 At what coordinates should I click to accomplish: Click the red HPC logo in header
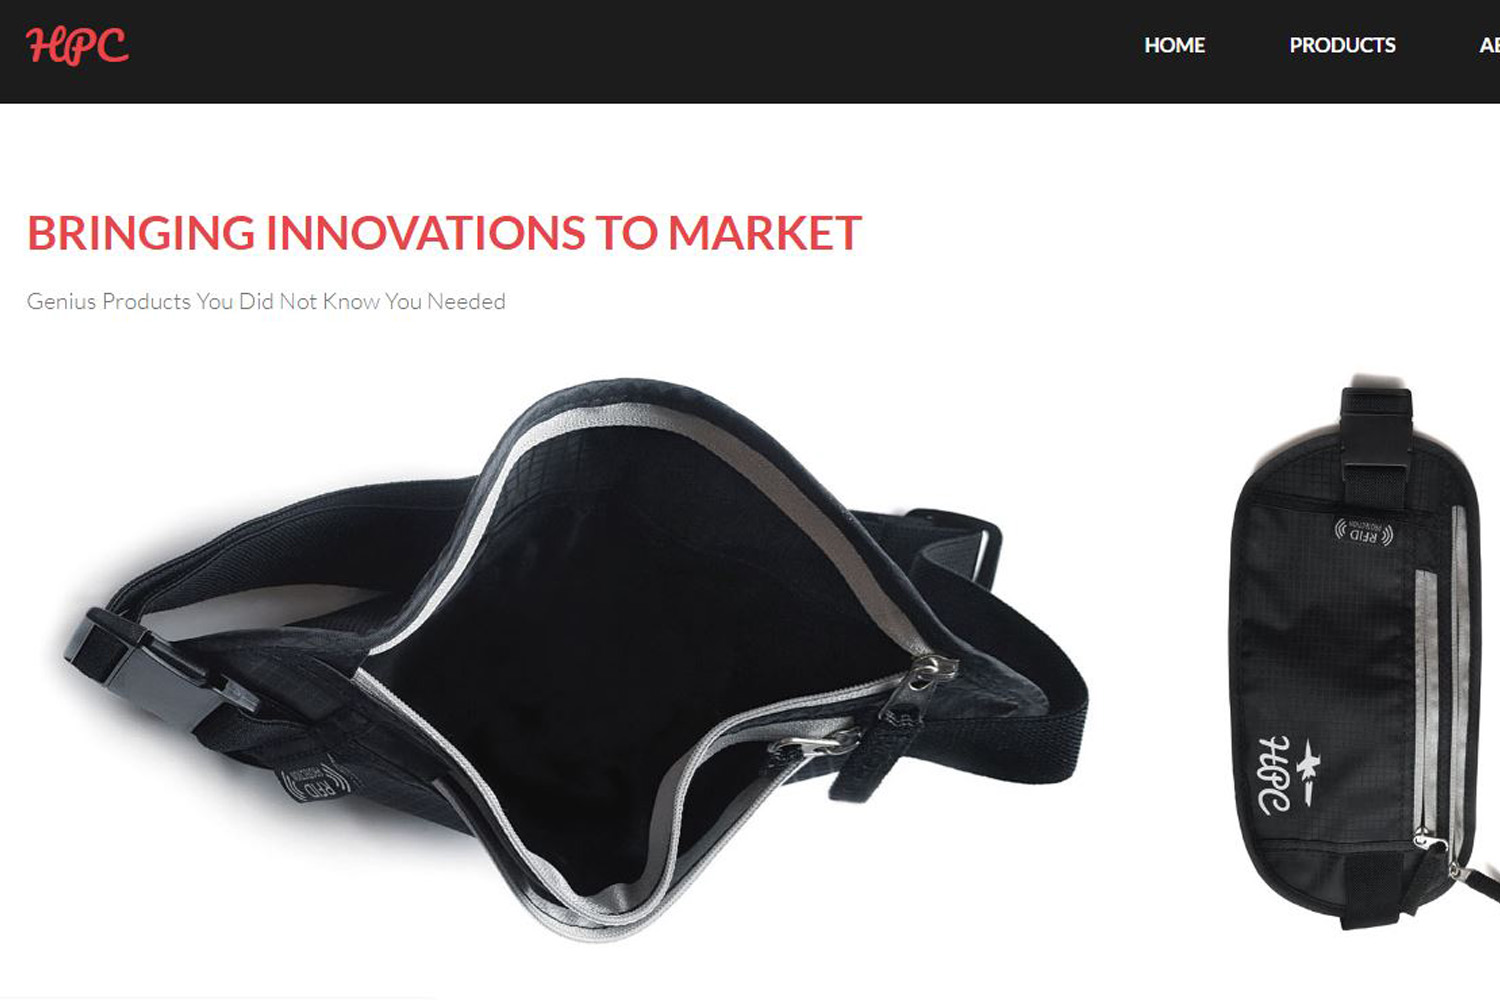tap(77, 46)
